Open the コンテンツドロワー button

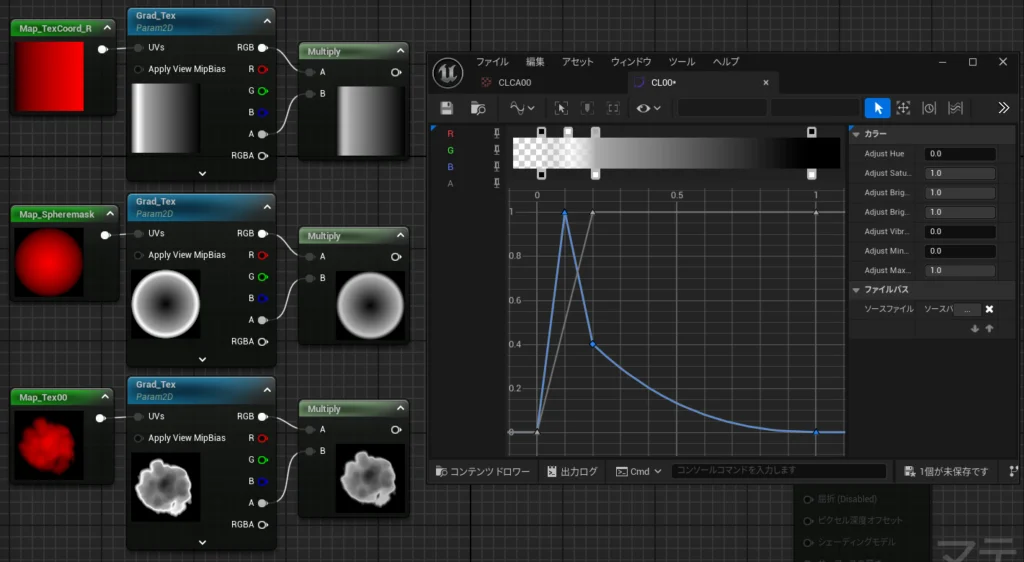(x=483, y=471)
